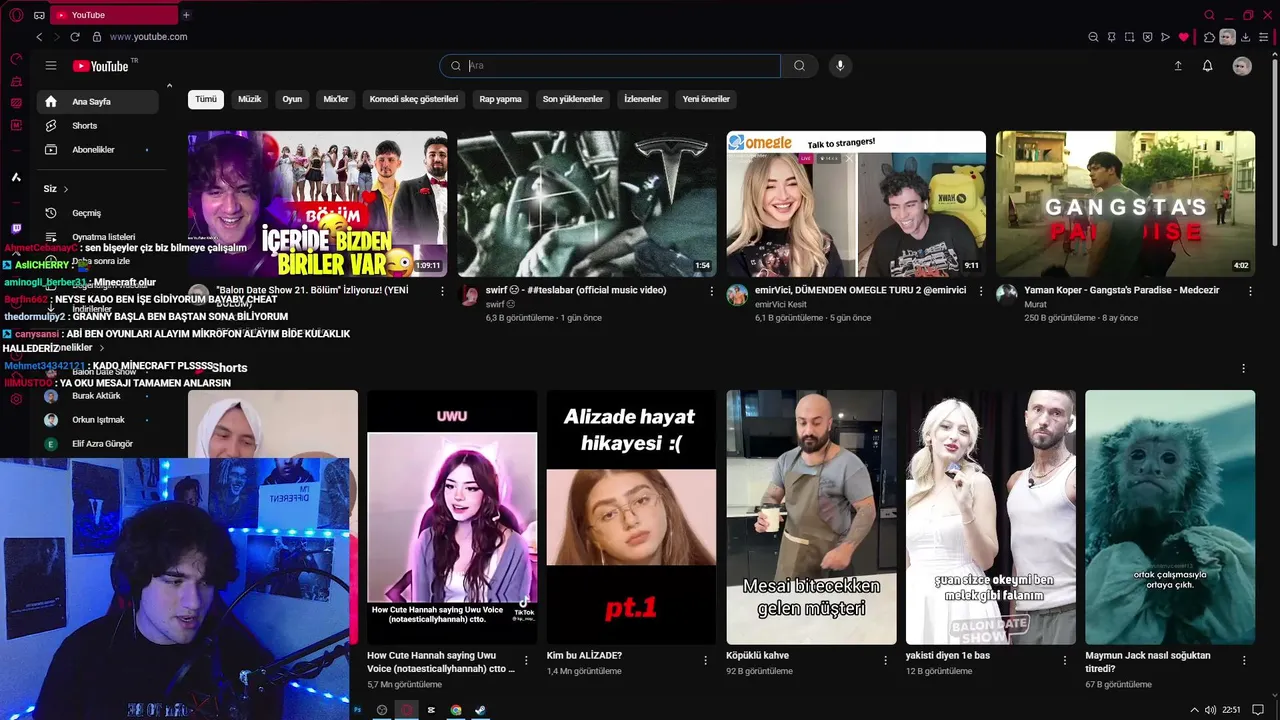Click the zoom out icon in address bar
This screenshot has height=720, width=1280.
point(1093,37)
